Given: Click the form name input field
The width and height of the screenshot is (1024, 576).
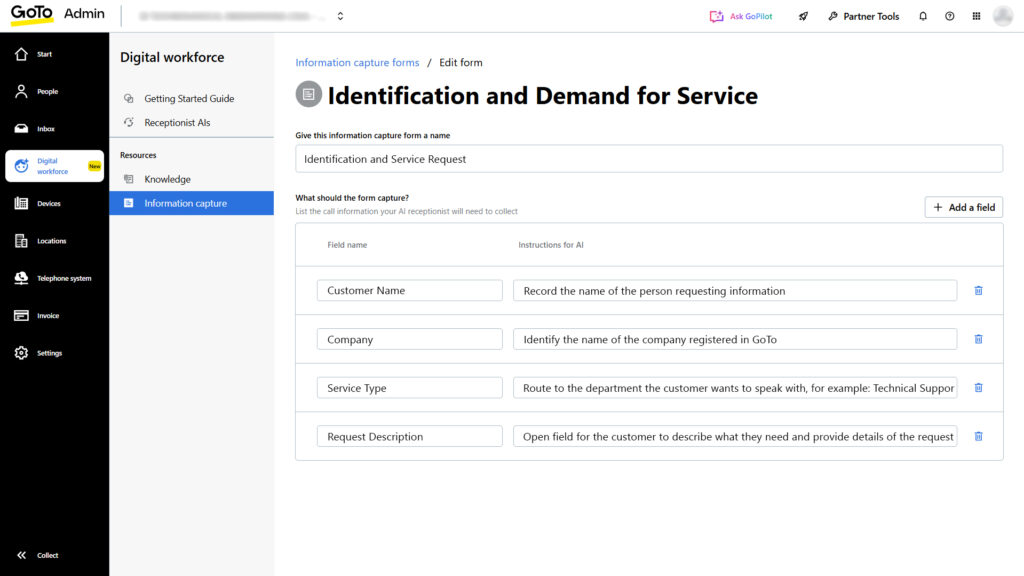Looking at the screenshot, I should (x=648, y=159).
